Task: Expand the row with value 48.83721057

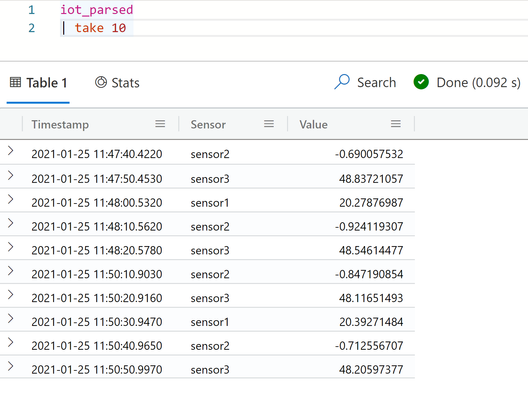Action: 10,175
